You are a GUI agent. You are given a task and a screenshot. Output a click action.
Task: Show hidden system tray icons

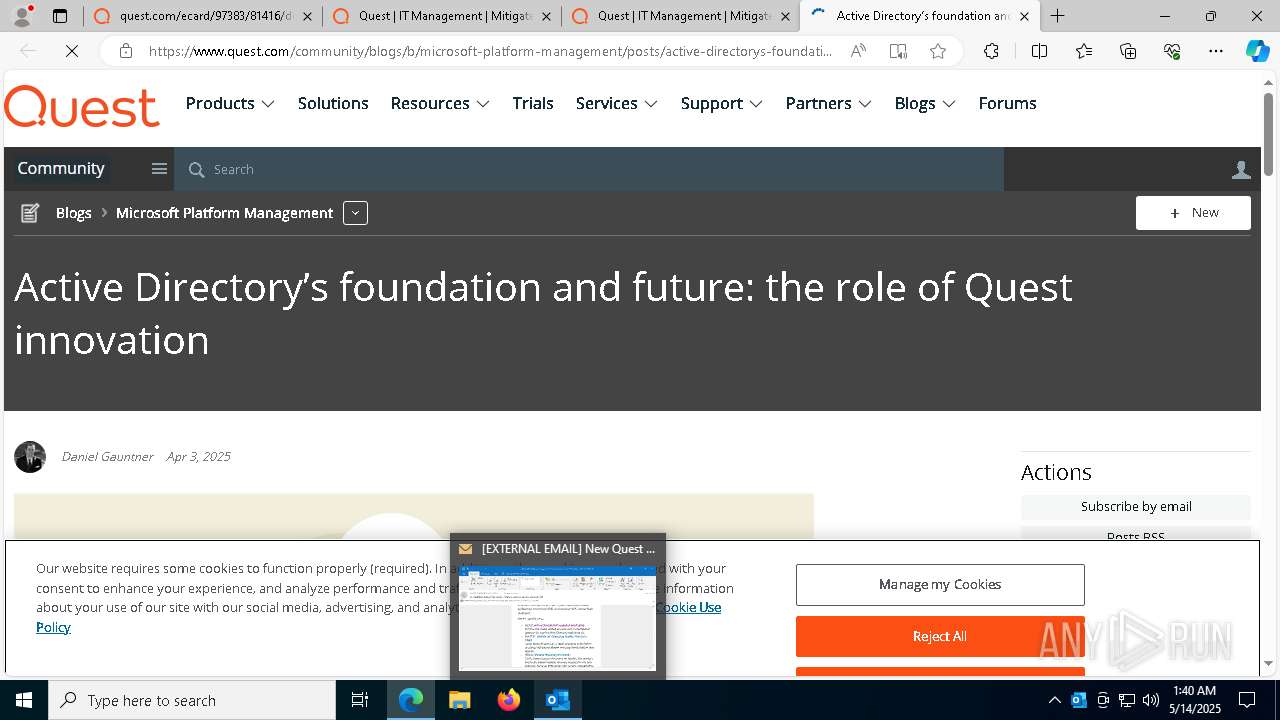coord(1054,700)
